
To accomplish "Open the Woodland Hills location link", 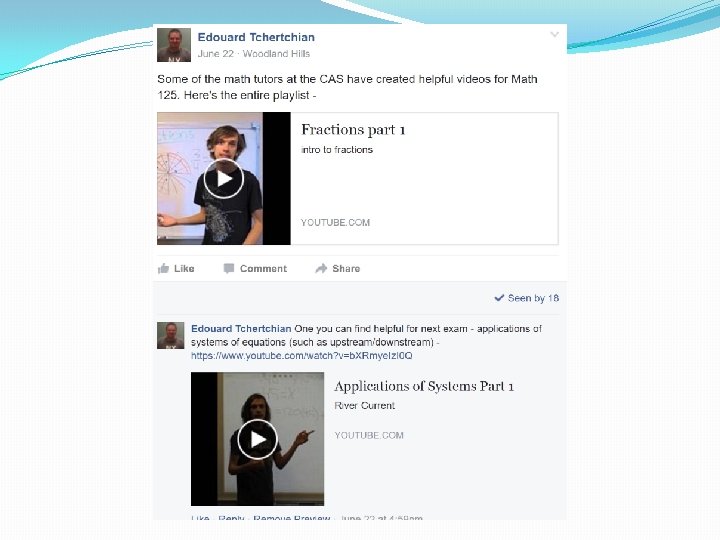I will point(276,54).
